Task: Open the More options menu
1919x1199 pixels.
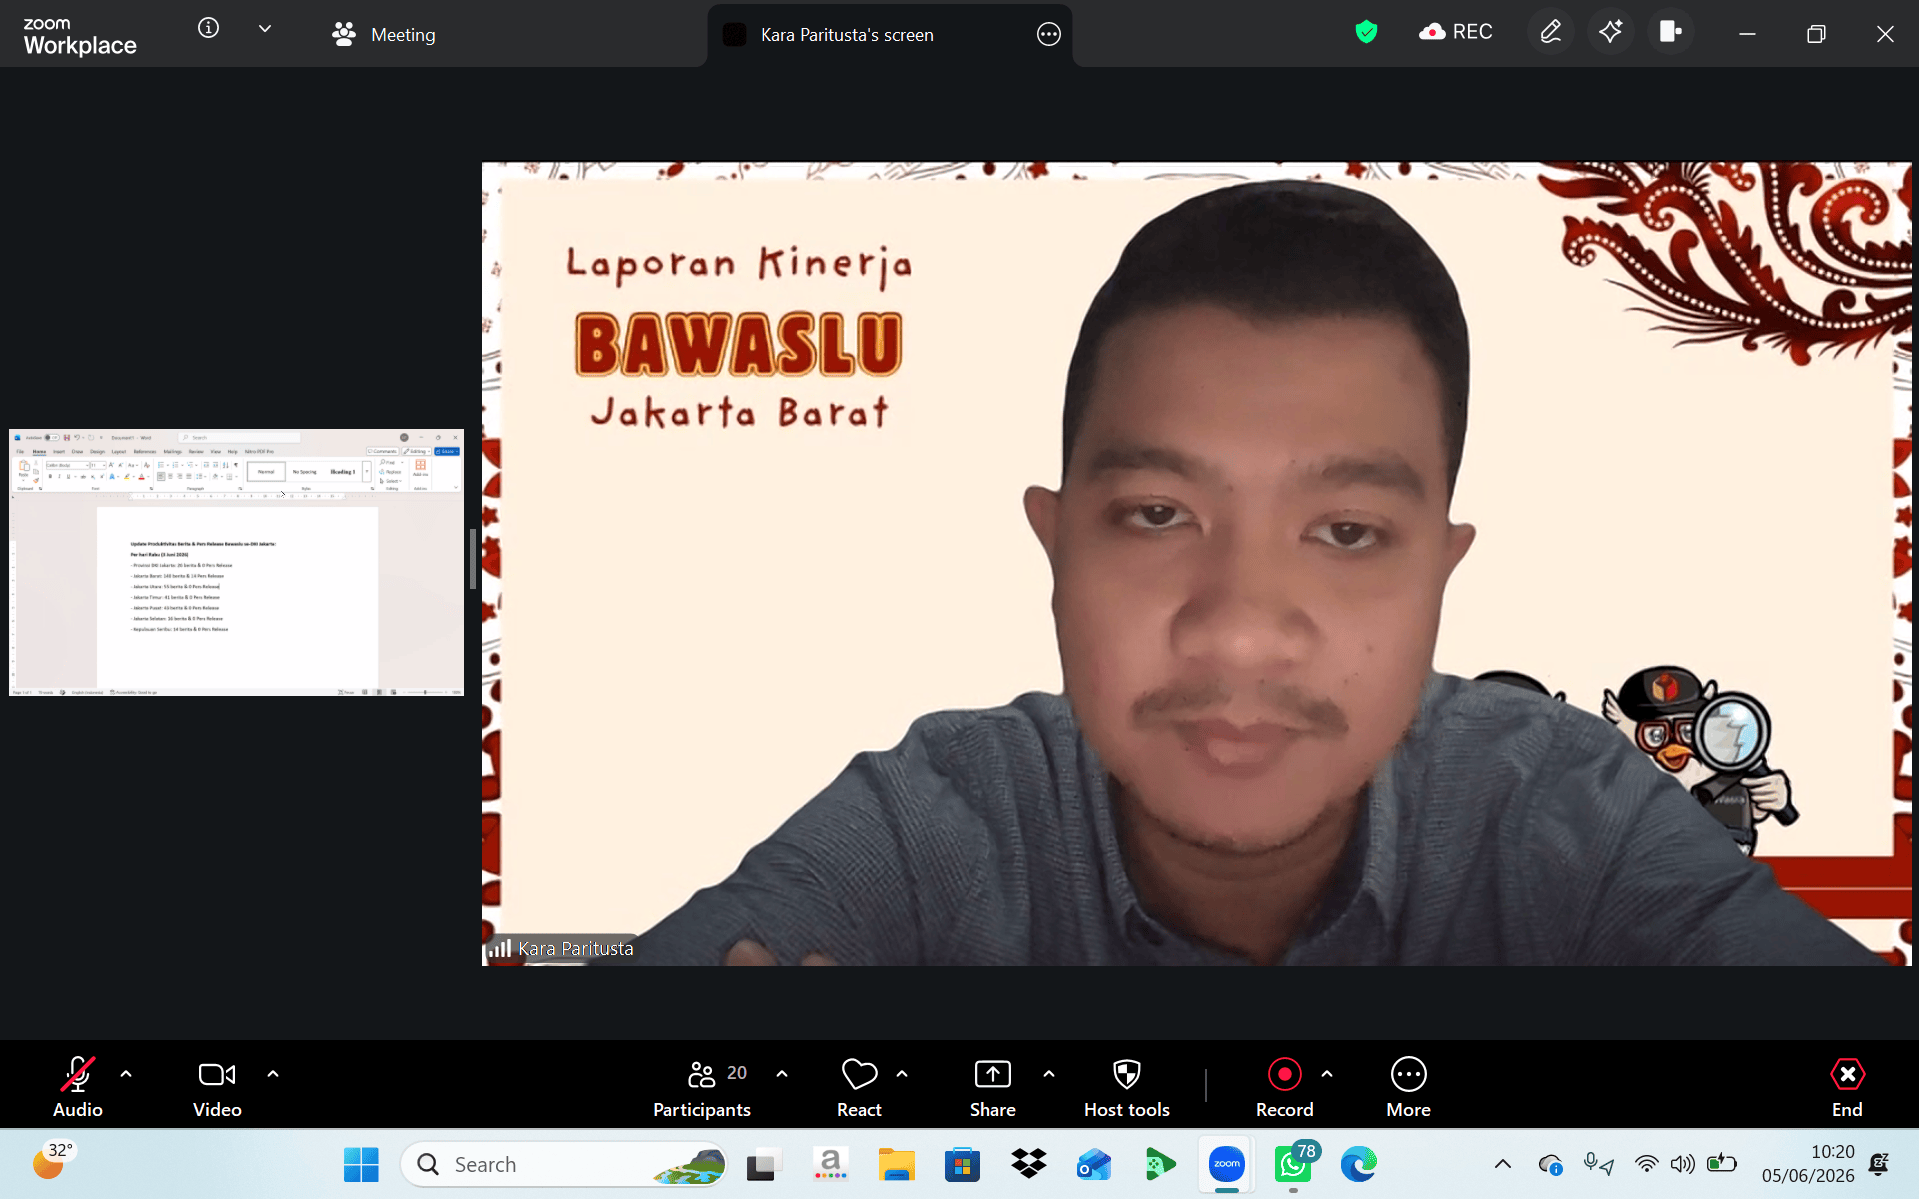Action: (x=1409, y=1087)
